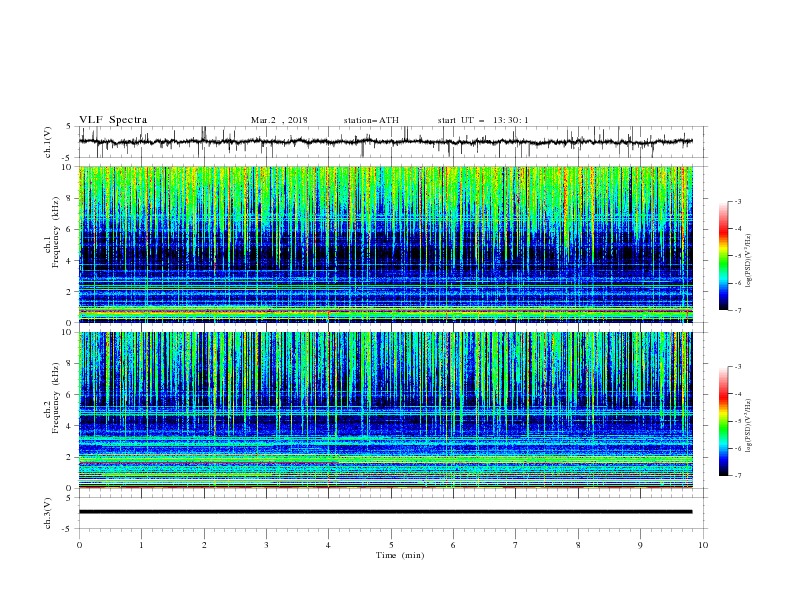Image resolution: width=792 pixels, height=612 pixels.
Task: Click the time axis tick label '3'
Action: (x=266, y=545)
